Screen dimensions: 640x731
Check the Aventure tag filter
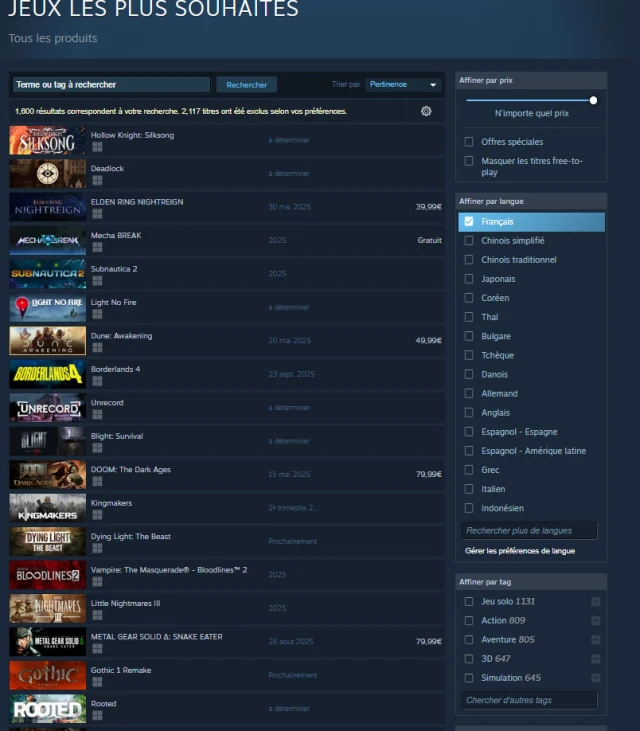(x=469, y=640)
